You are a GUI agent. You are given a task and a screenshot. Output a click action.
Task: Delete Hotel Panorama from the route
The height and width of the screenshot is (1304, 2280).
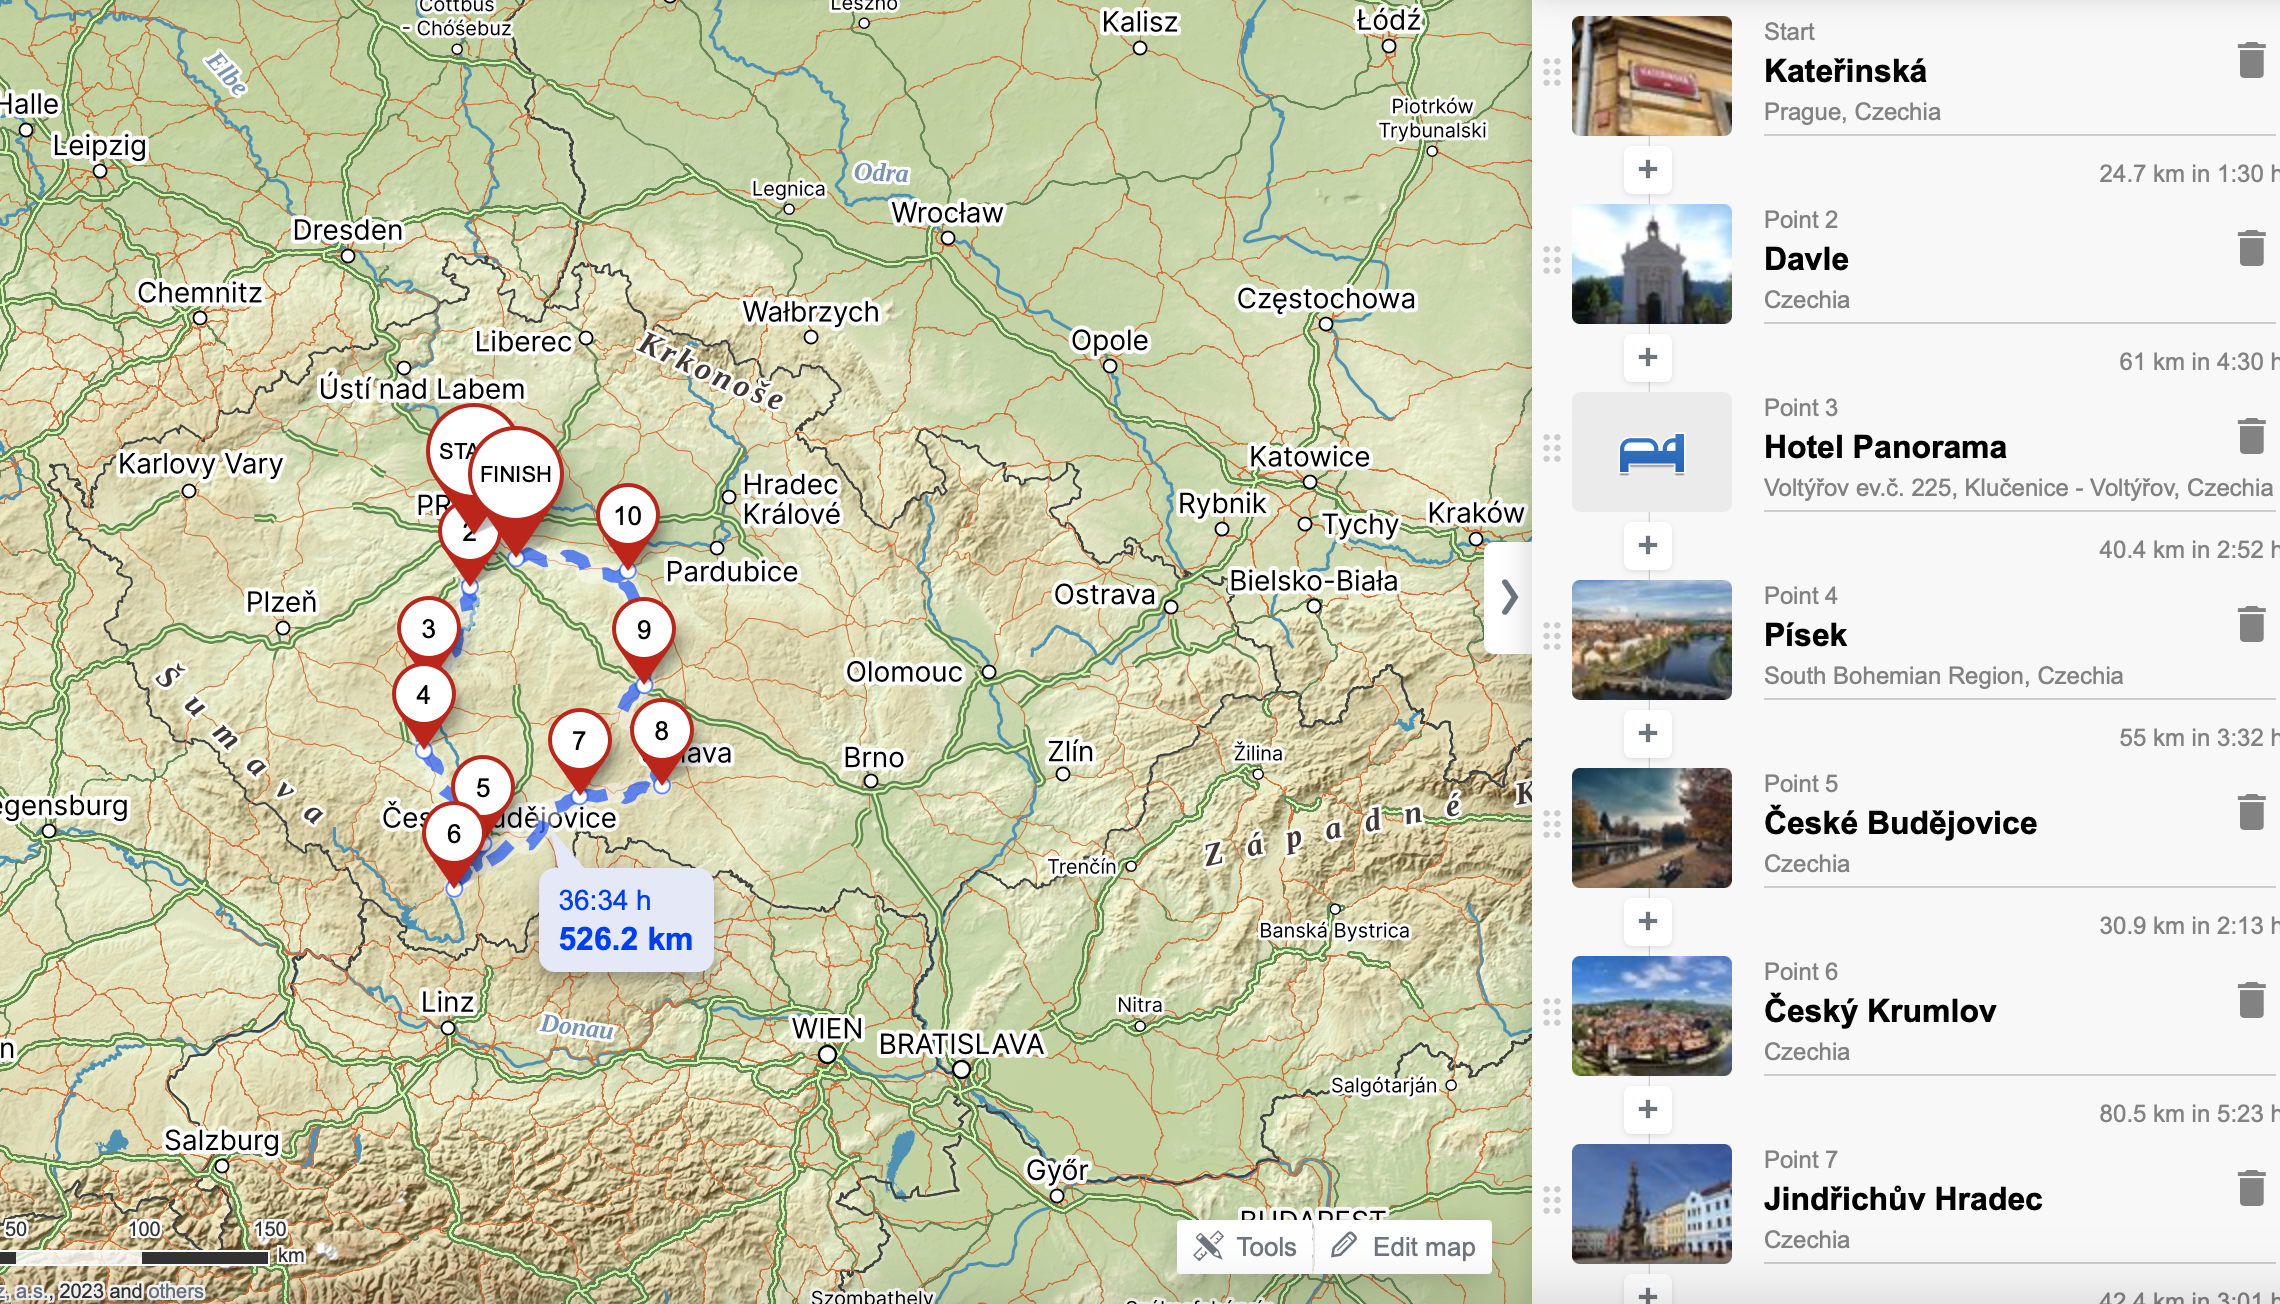pos(2251,437)
